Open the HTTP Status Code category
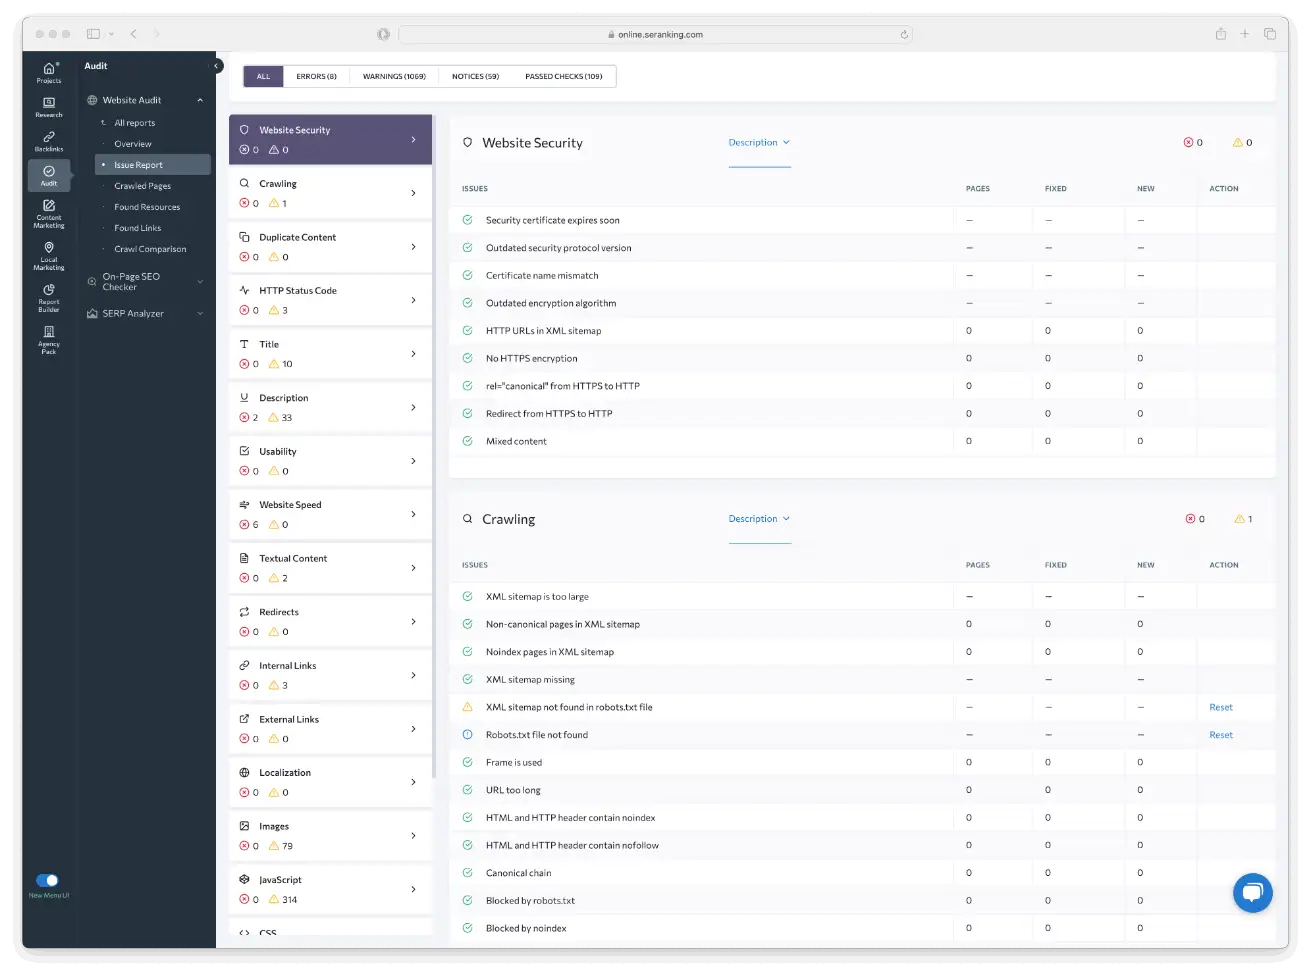1311x976 pixels. pos(330,300)
